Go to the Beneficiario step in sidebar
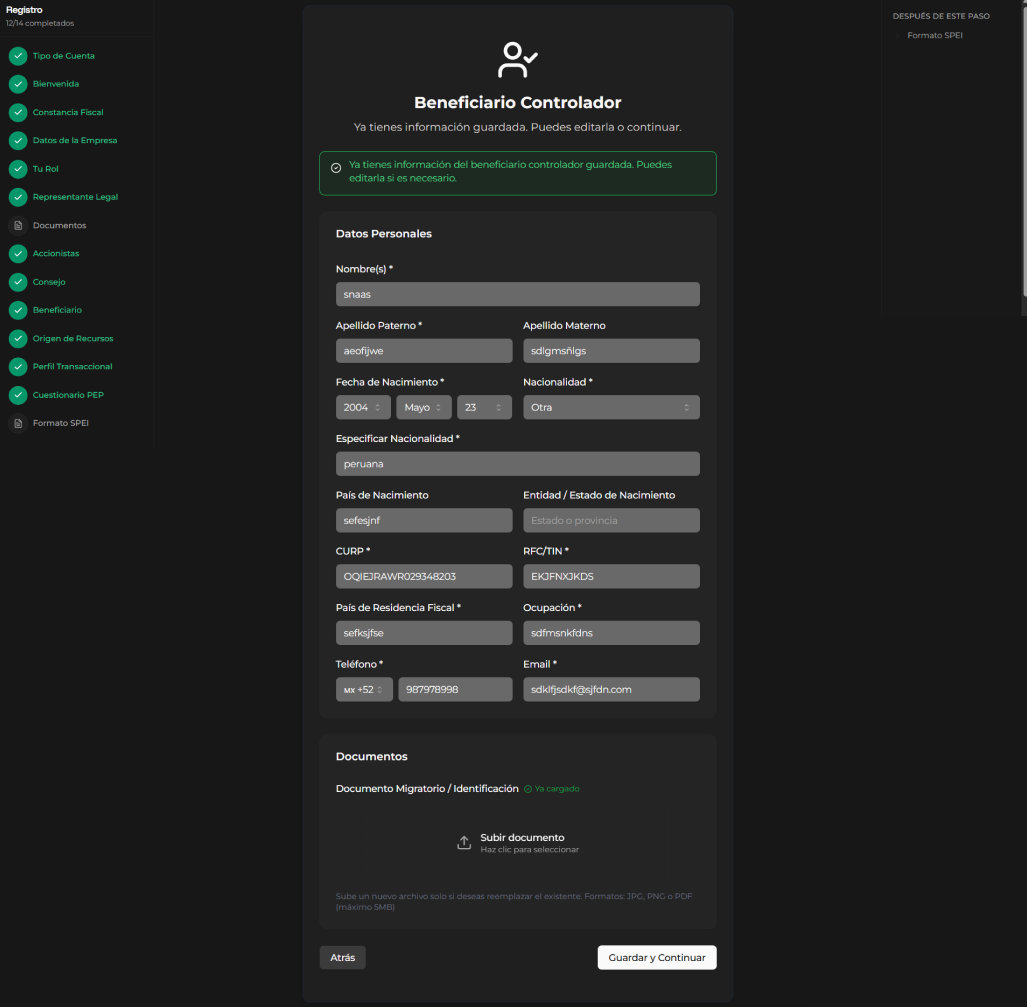 [58, 310]
